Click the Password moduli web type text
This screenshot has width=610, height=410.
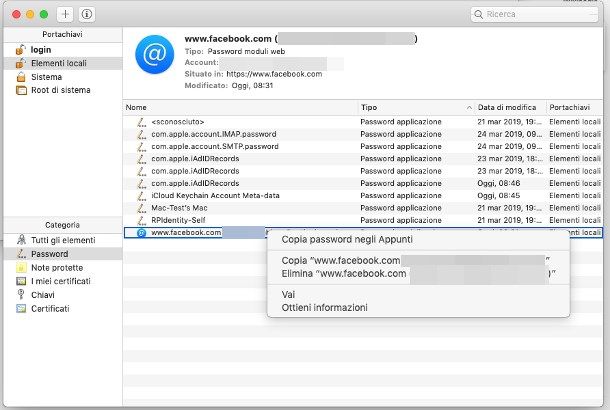coord(246,51)
